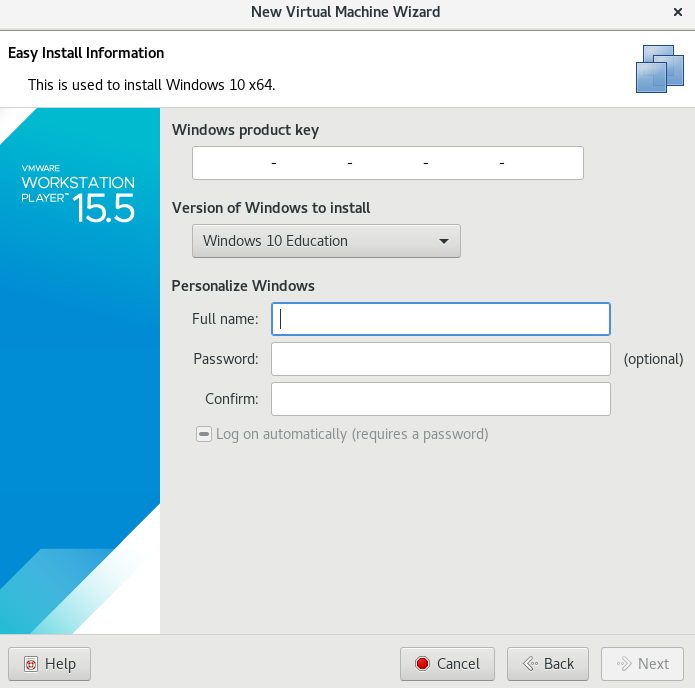Image resolution: width=695 pixels, height=688 pixels.
Task: Click the Windows product key field
Action: pyautogui.click(x=388, y=163)
